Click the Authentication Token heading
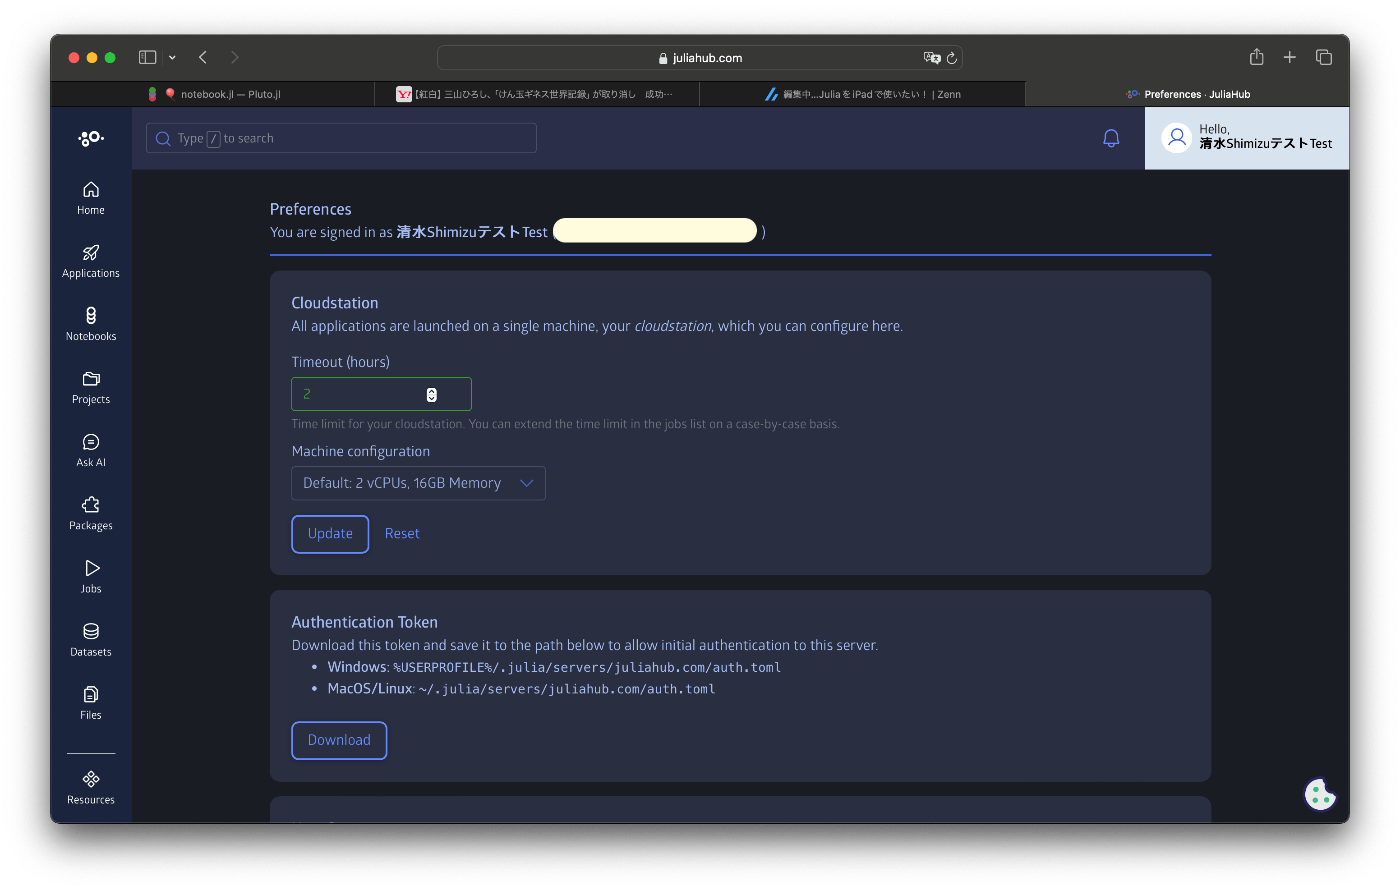 pos(365,622)
